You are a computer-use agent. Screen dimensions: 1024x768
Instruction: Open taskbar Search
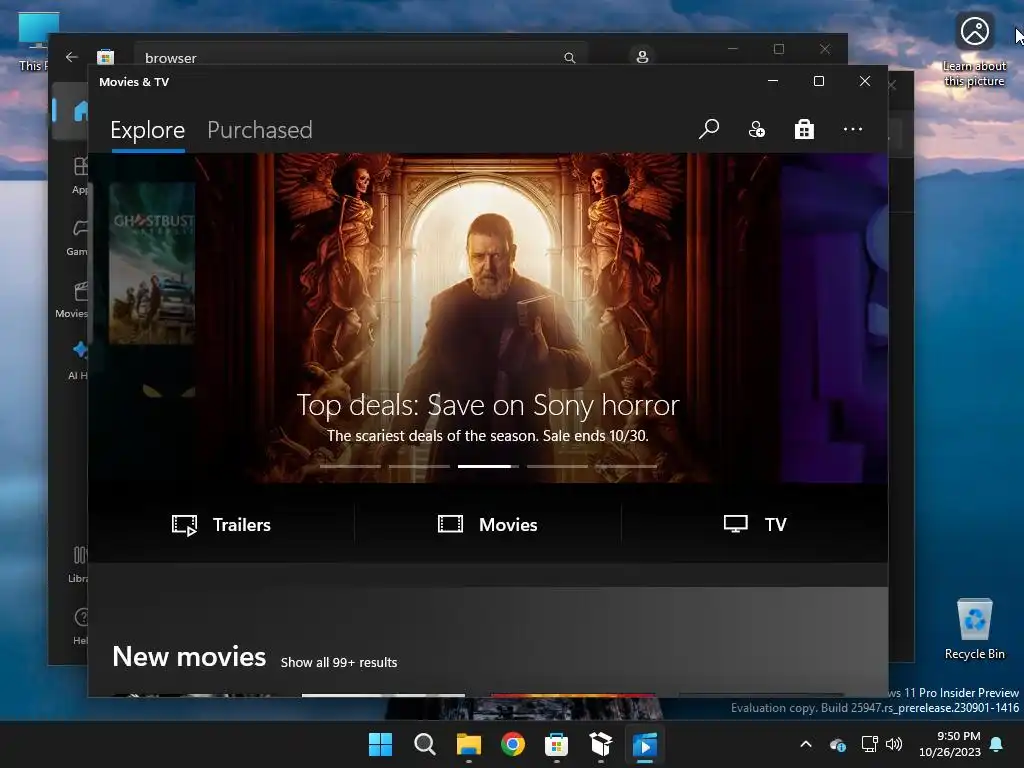click(x=424, y=744)
